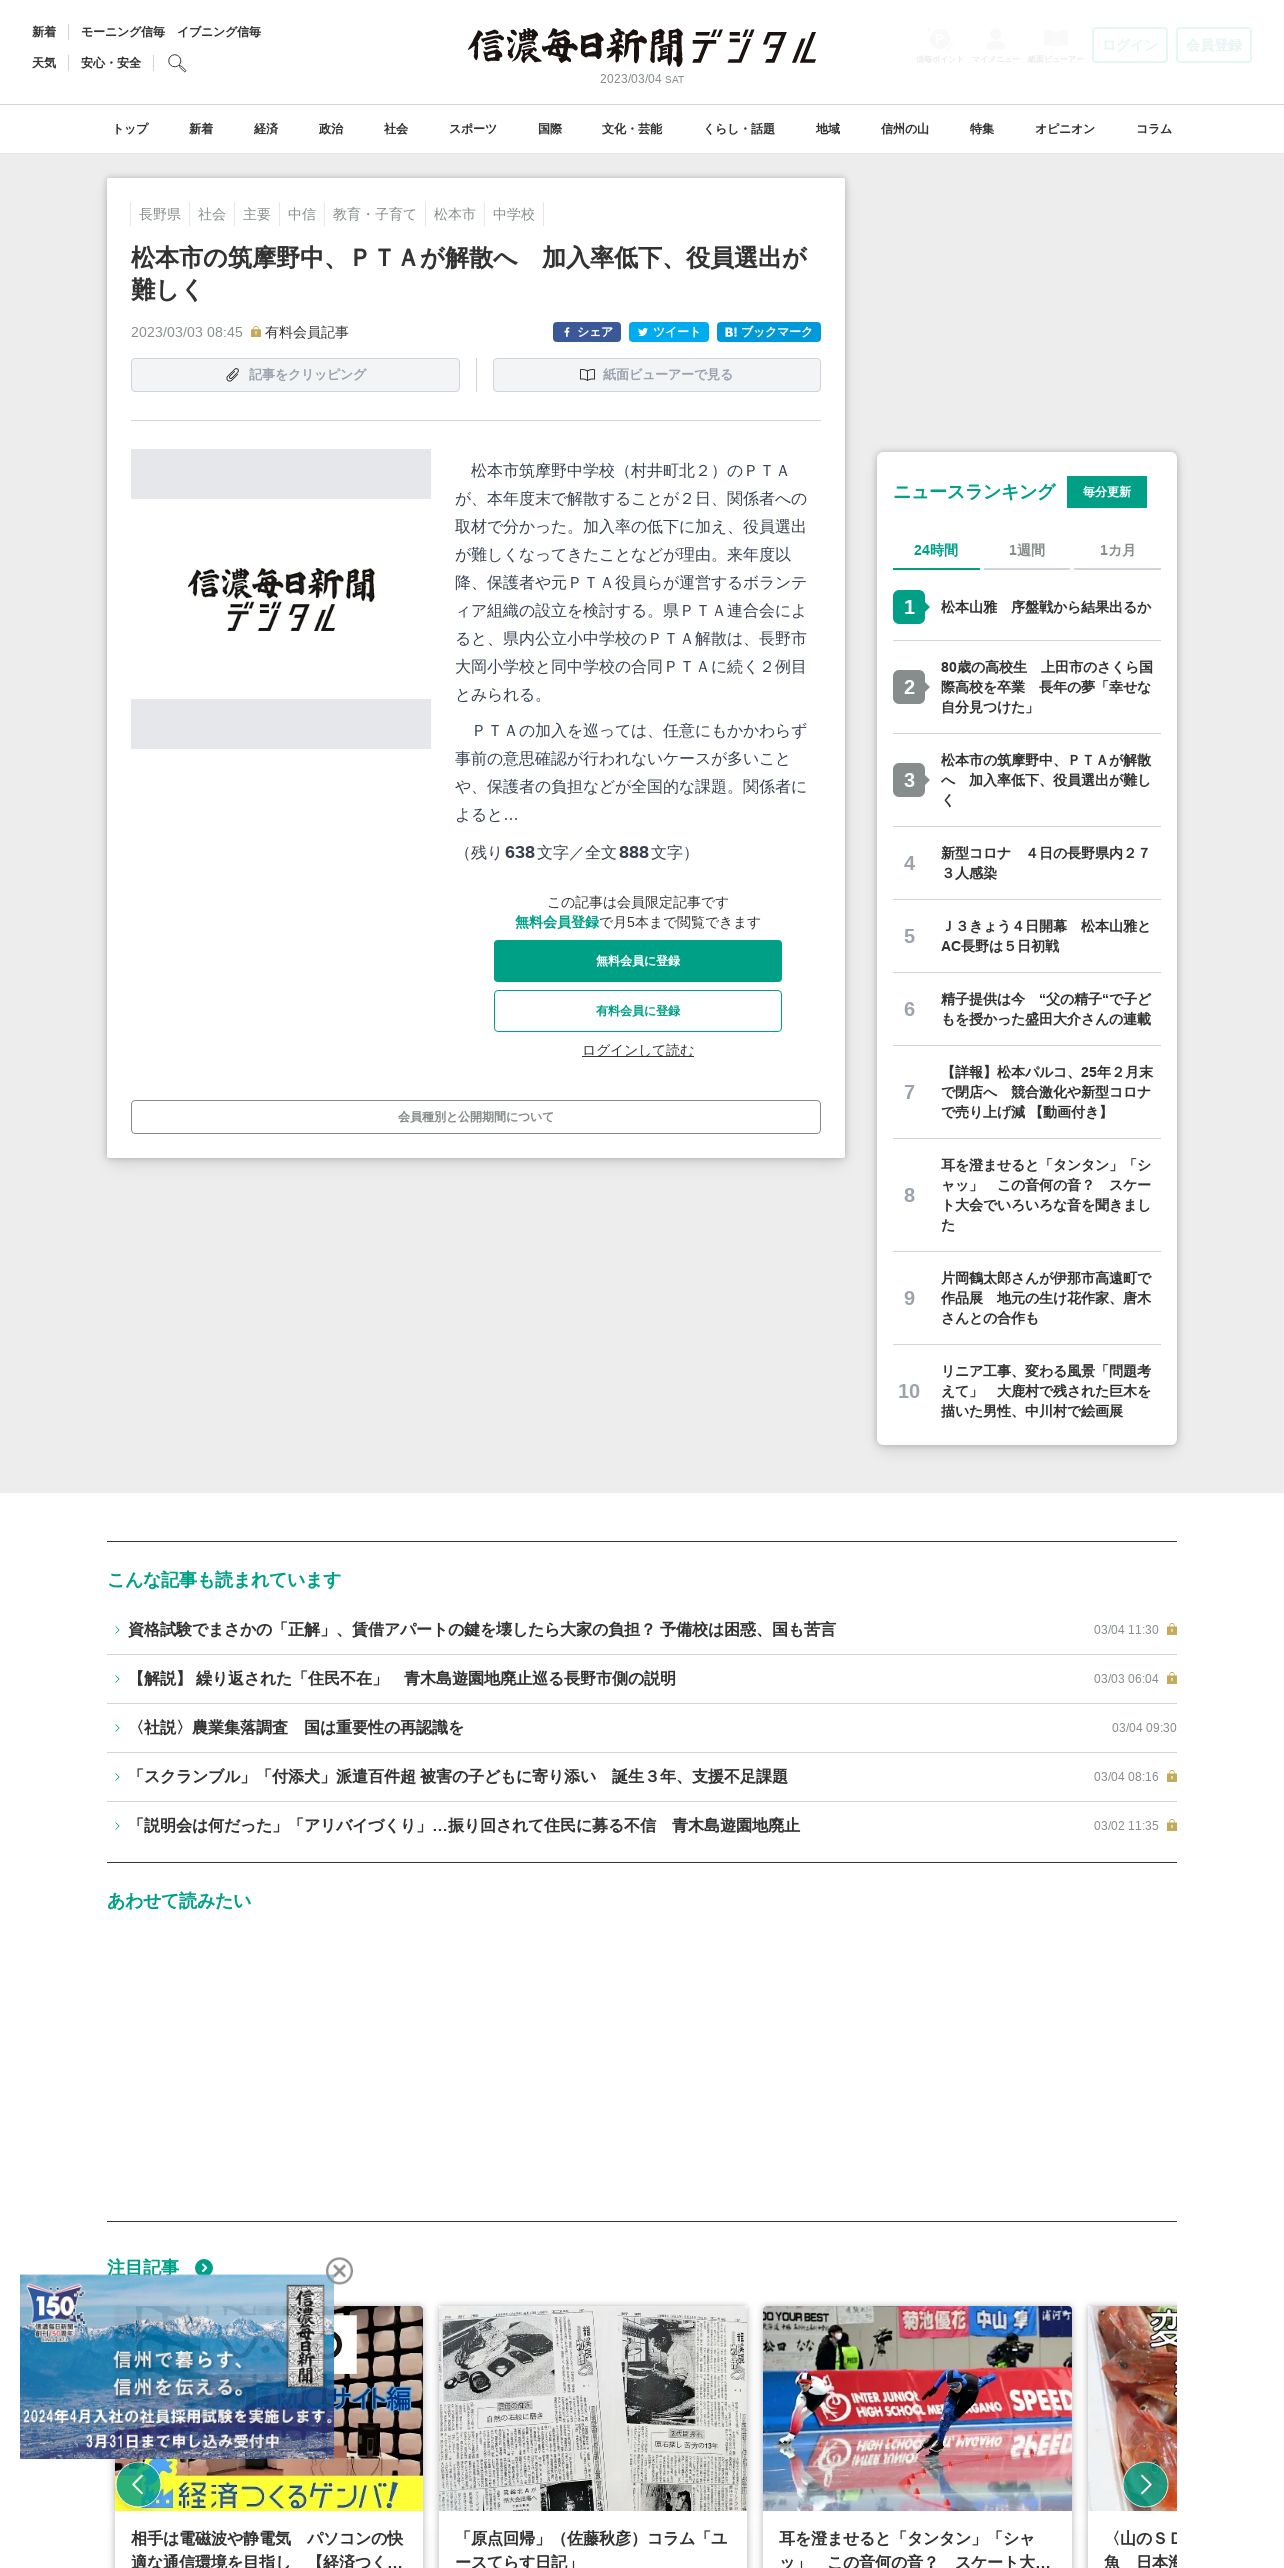
Task: Open 「説明会は何だった」 article
Action: [464, 1826]
